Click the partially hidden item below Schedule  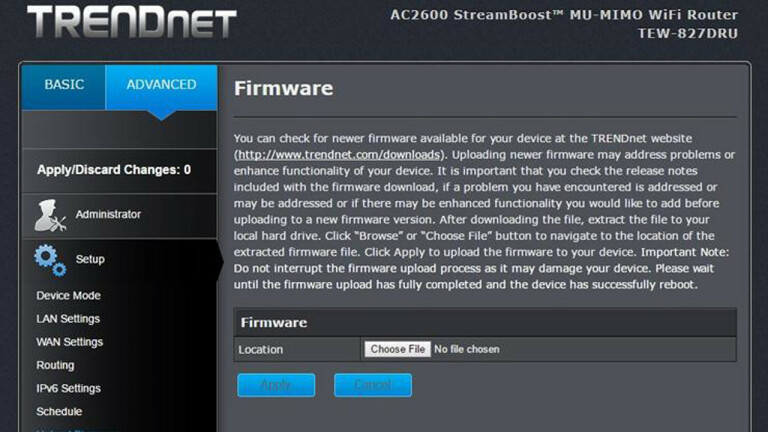(x=78, y=430)
